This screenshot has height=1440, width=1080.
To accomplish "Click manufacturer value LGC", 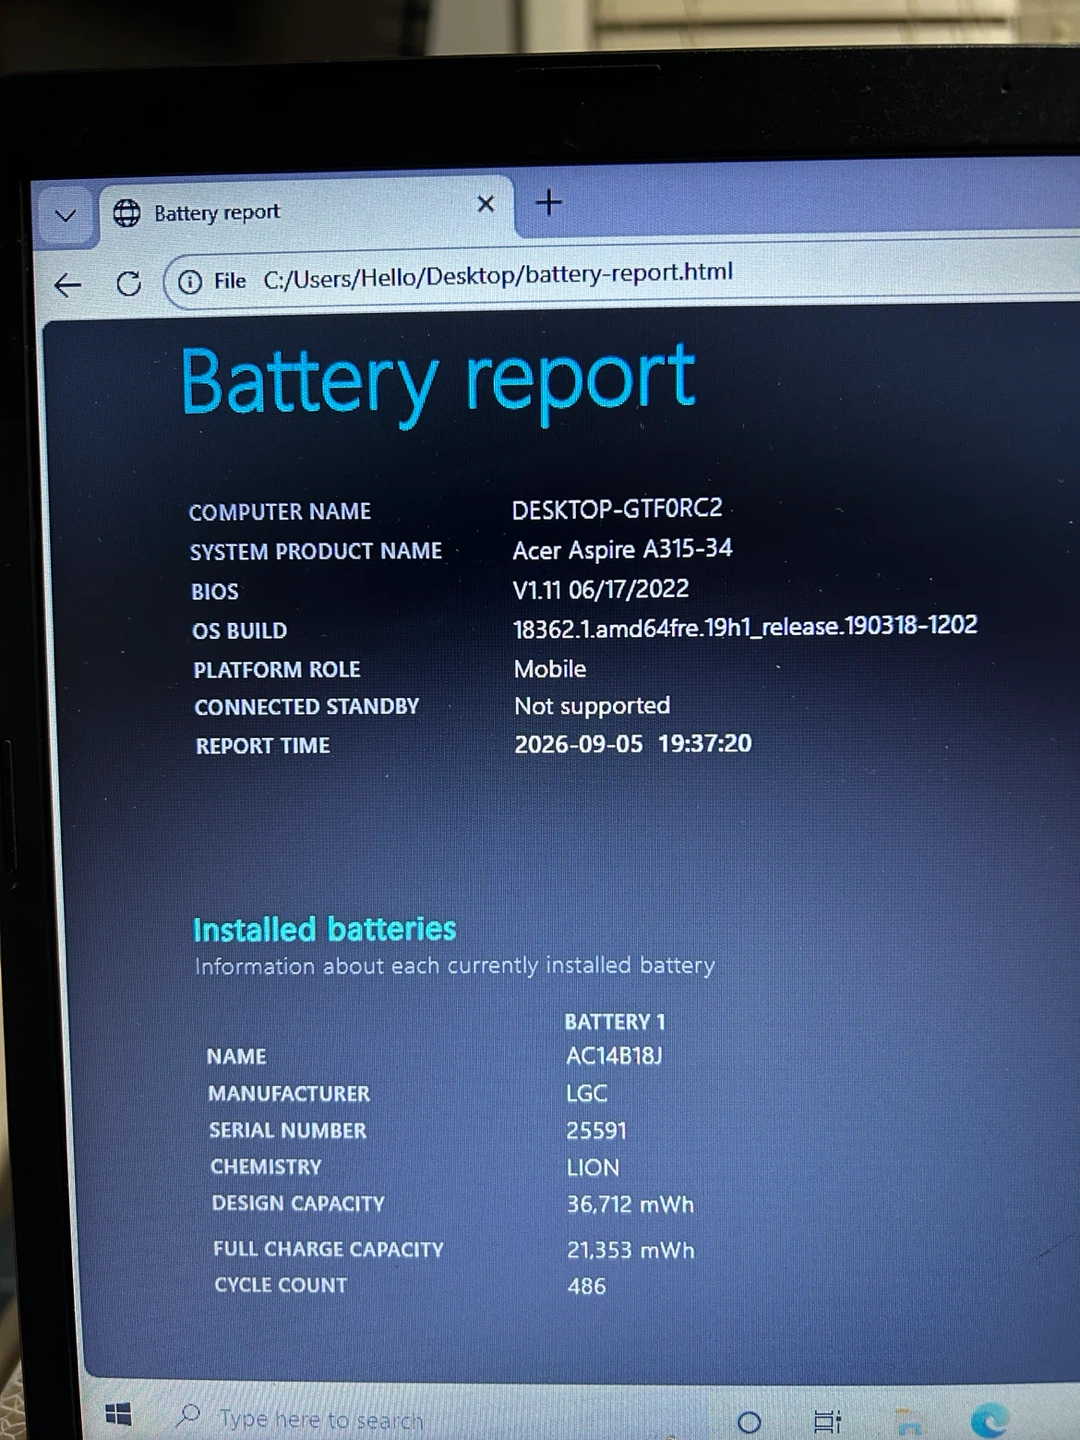I will [587, 1094].
